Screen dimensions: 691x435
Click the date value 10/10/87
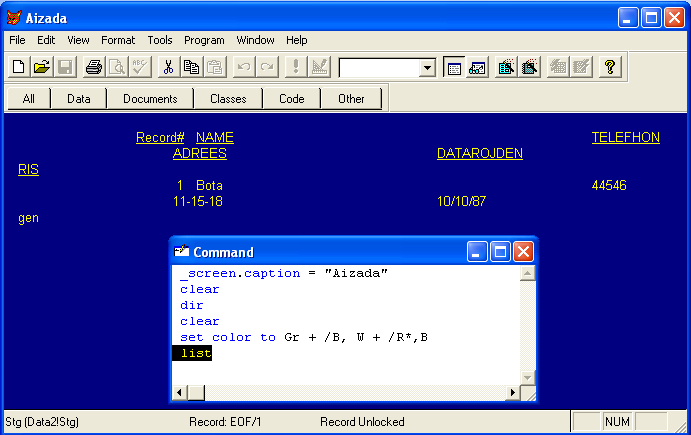[461, 201]
